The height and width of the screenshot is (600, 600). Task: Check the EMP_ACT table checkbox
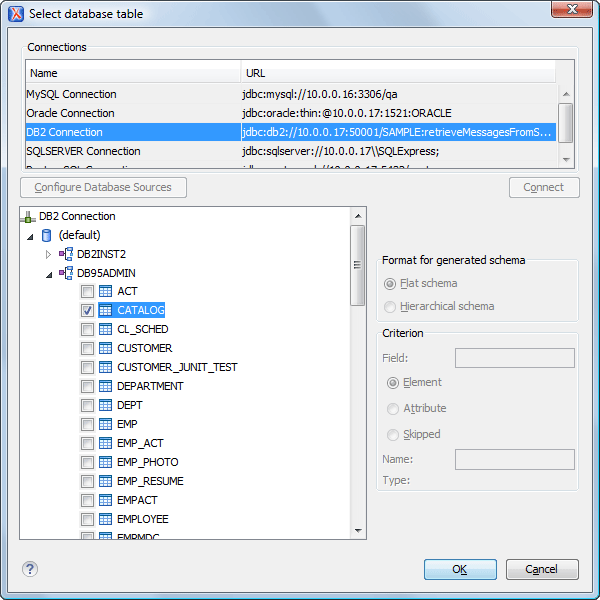(87, 443)
